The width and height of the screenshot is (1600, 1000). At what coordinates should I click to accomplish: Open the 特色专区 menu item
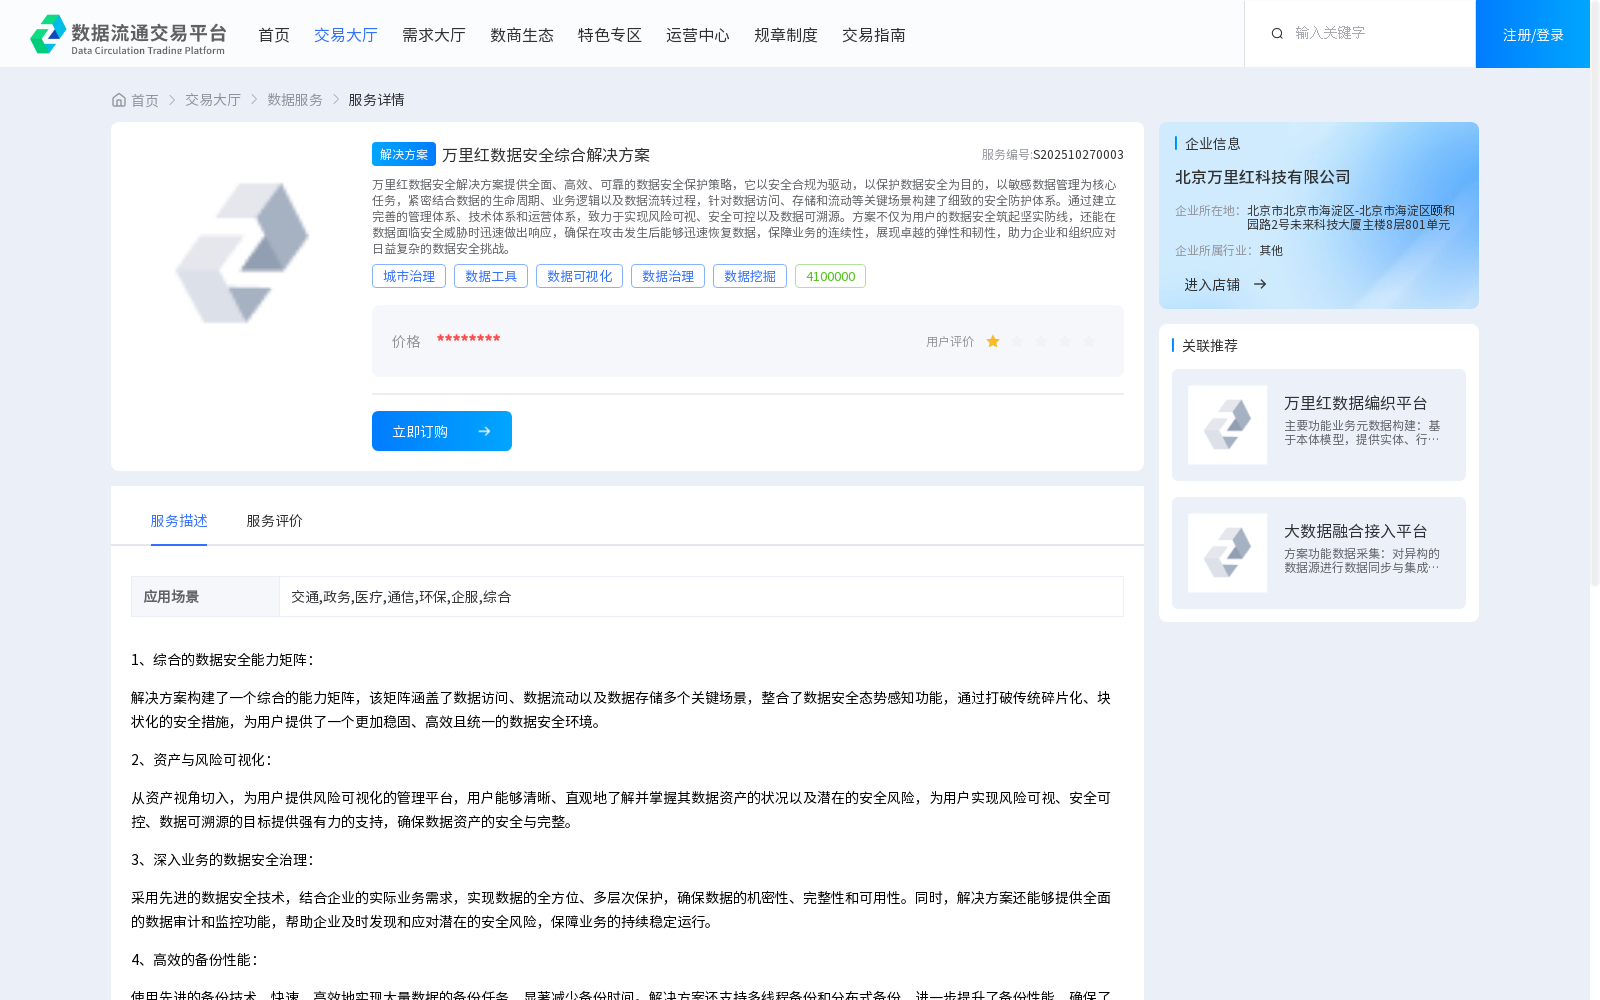click(610, 35)
